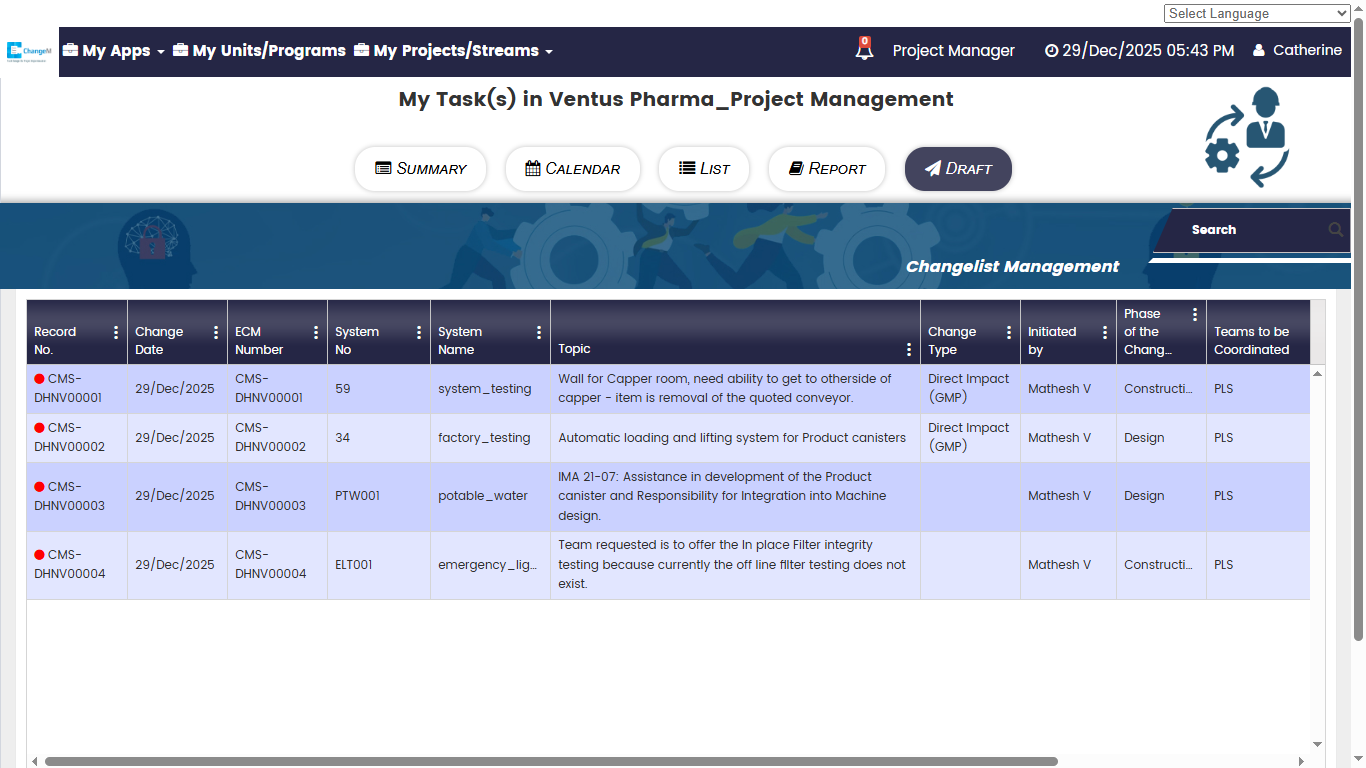Click the notification bell icon
Screen dimensions: 1366x768
(864, 49)
